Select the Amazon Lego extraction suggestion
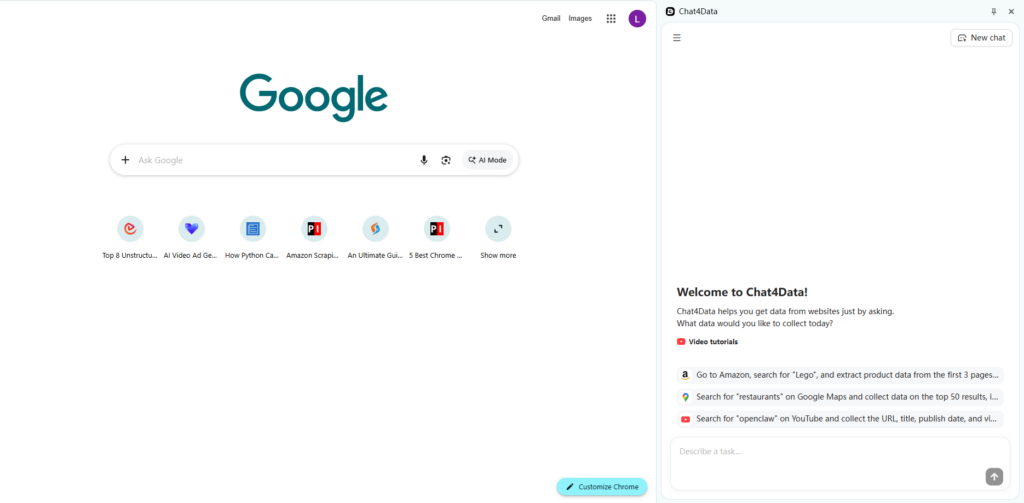Image resolution: width=1024 pixels, height=503 pixels. pos(840,375)
